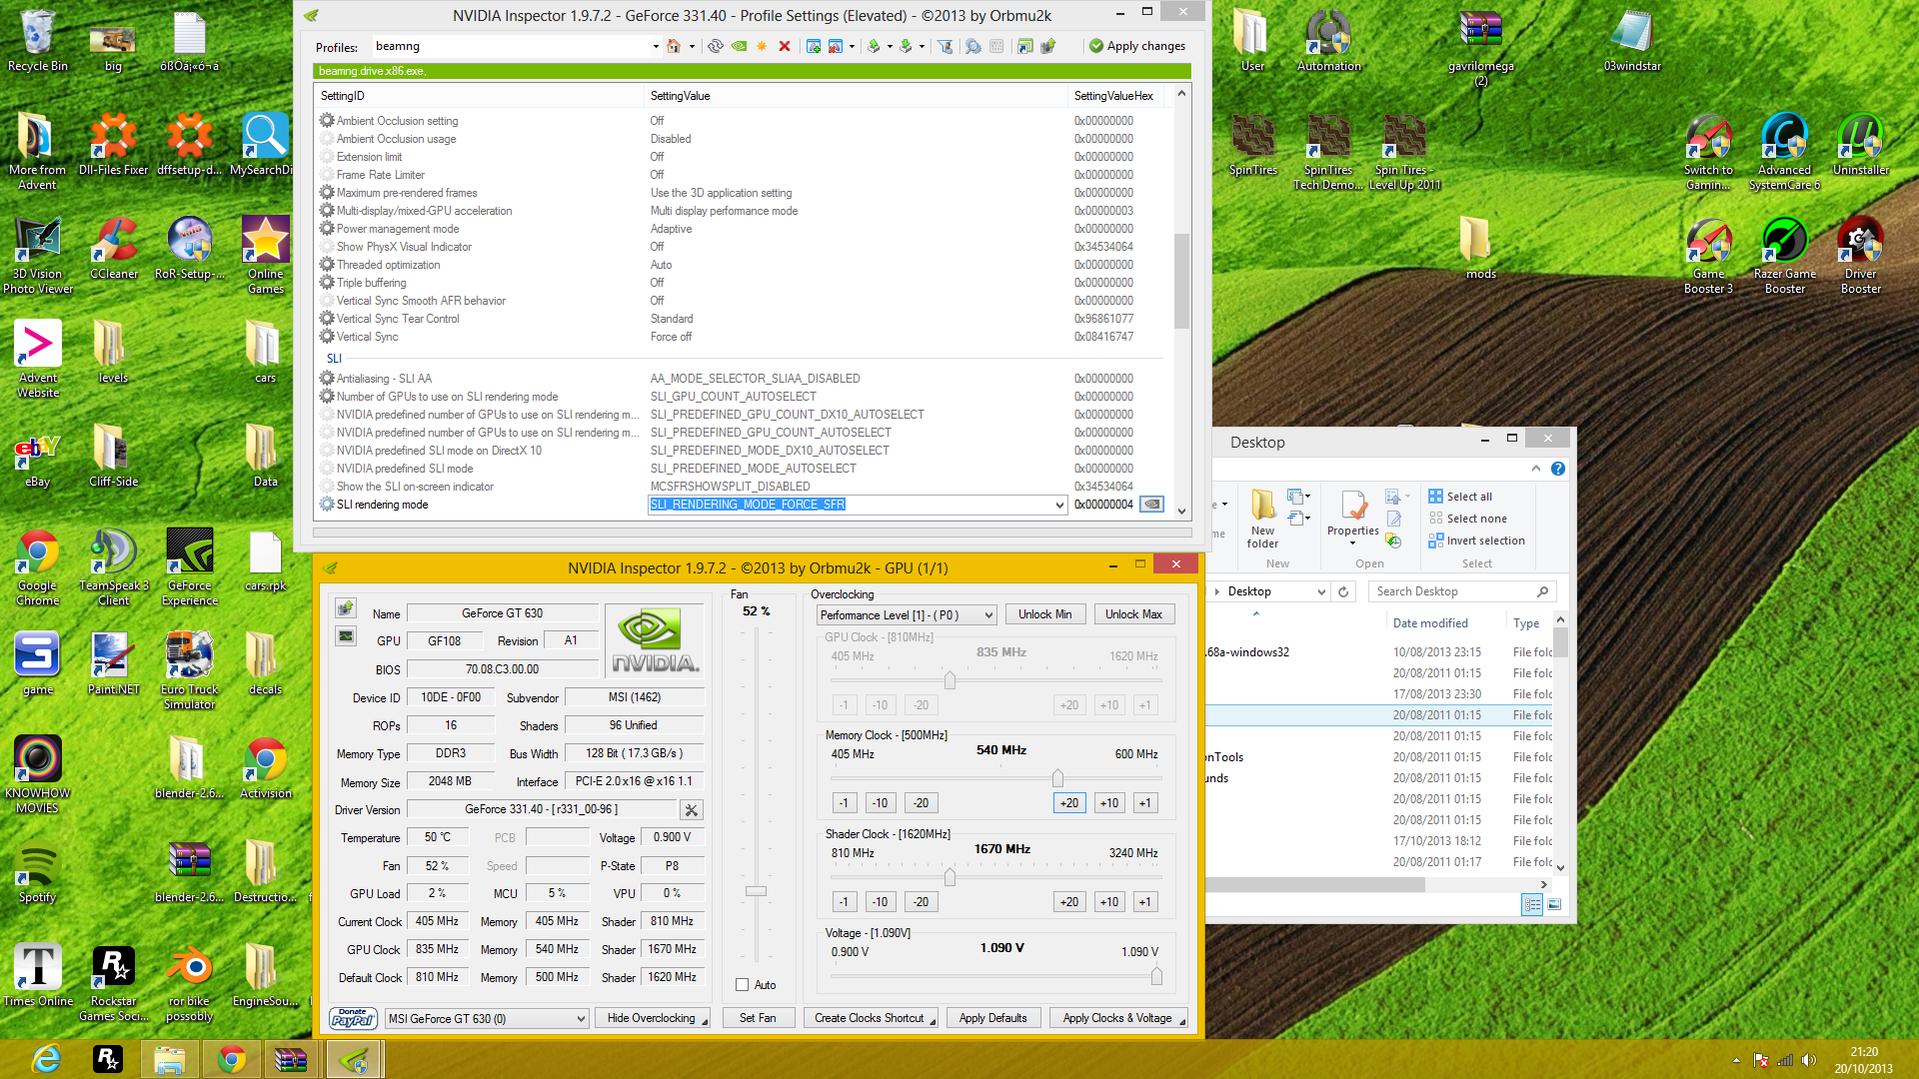Open Internet Explorer from the taskbar
Image resolution: width=1919 pixels, height=1079 pixels.
(x=46, y=1059)
